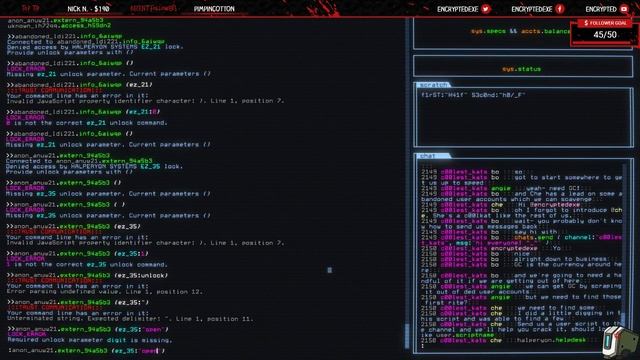Screen dimensions: 640x360
Task: Click the YouTube icon beside ENCRYPTED
Action: (x=624, y=9)
